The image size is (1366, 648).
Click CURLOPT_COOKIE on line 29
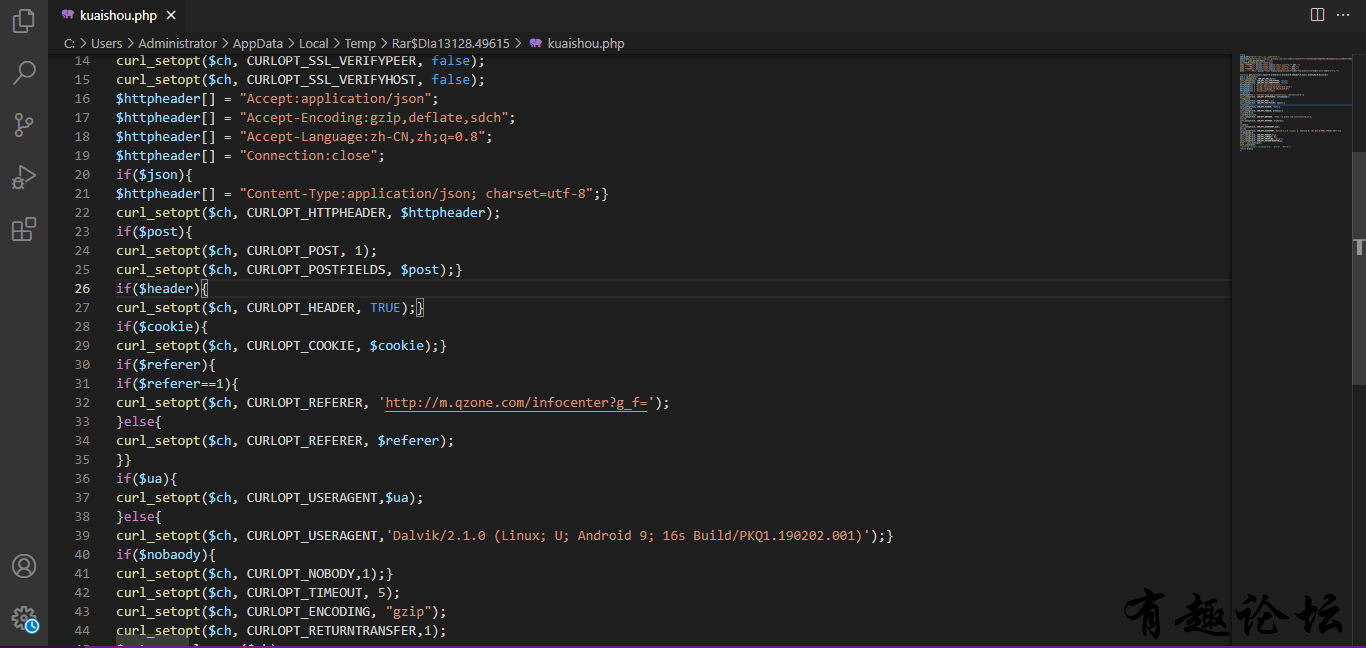click(301, 346)
